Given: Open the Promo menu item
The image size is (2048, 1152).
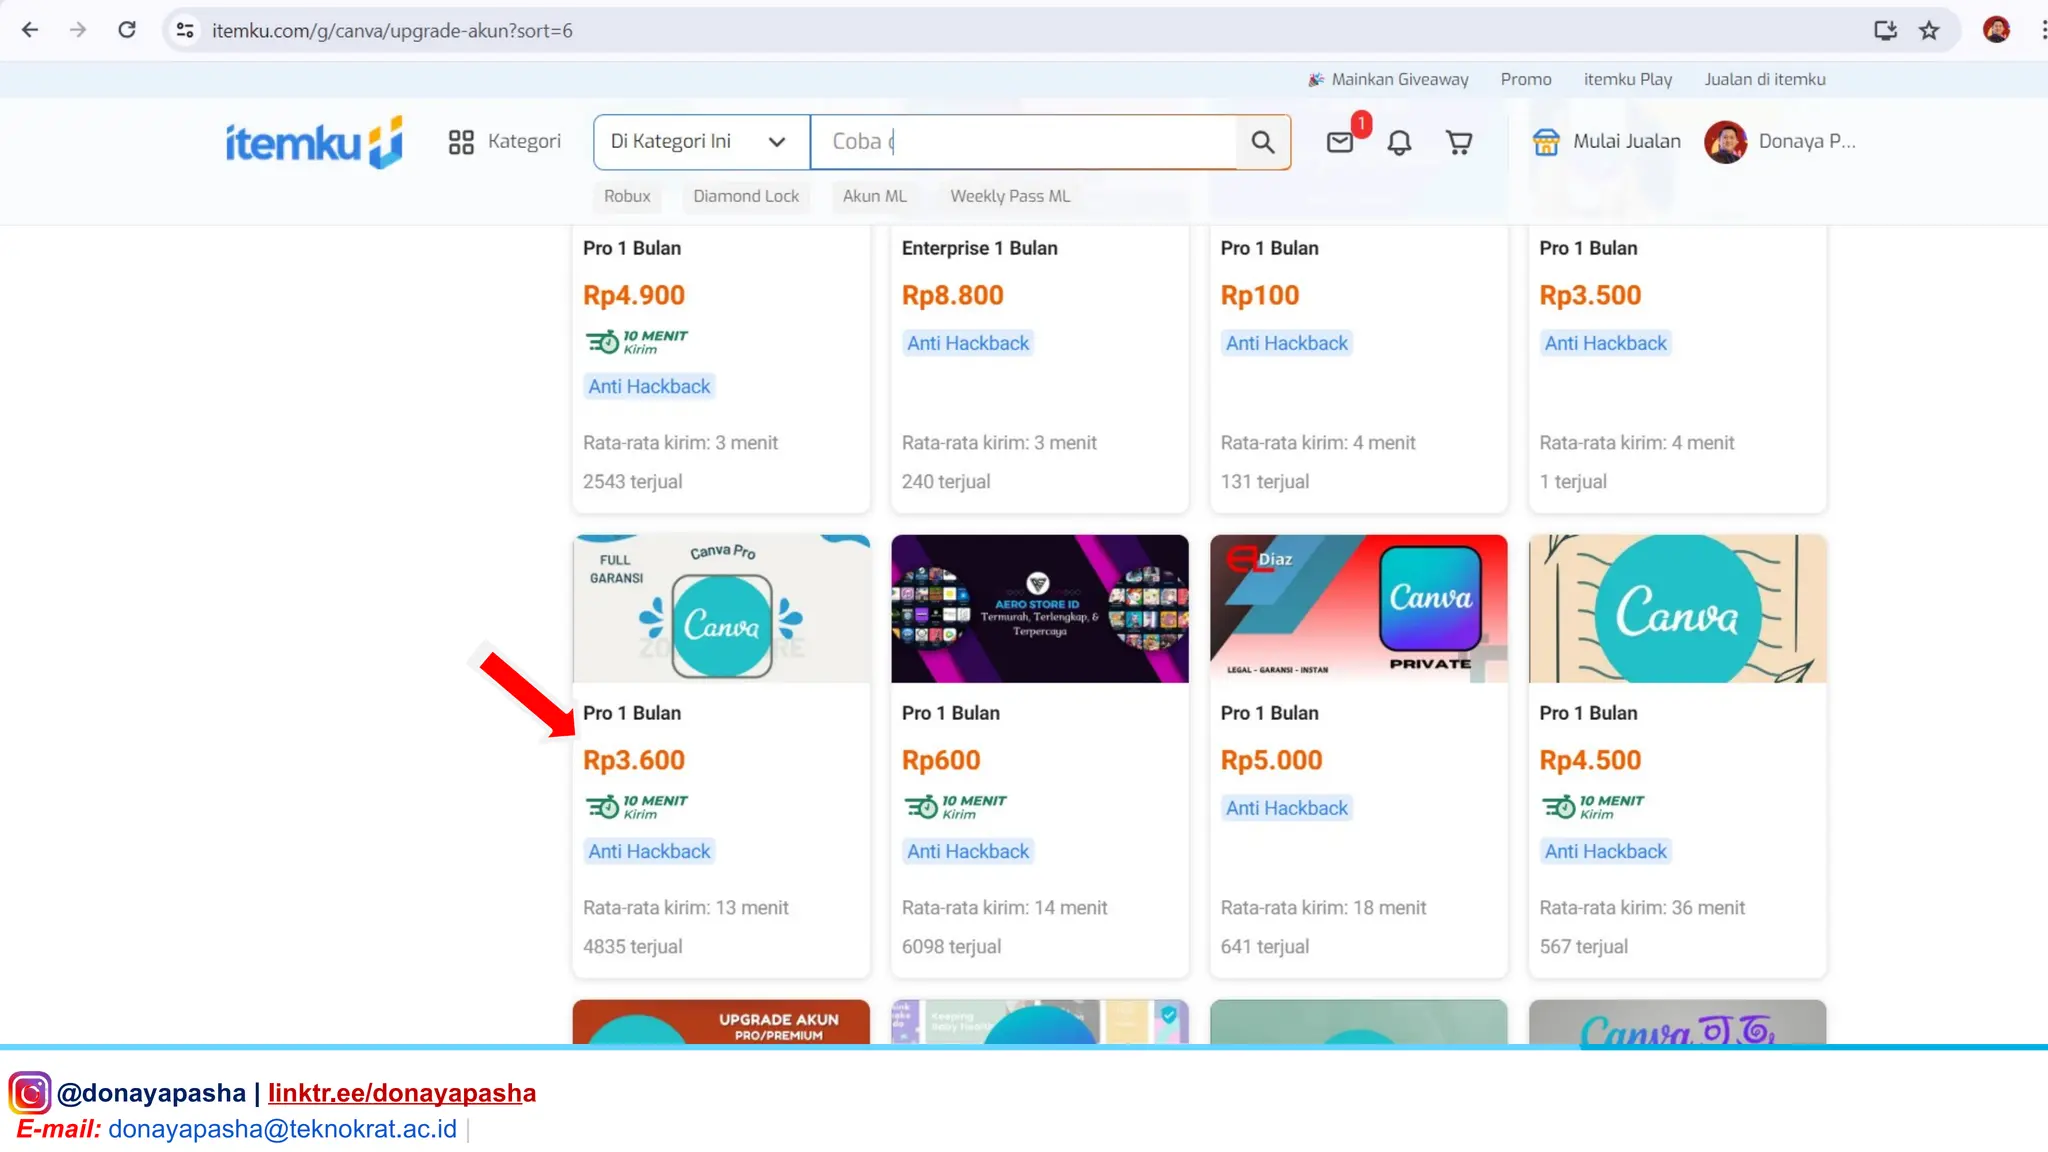Looking at the screenshot, I should 1525,79.
